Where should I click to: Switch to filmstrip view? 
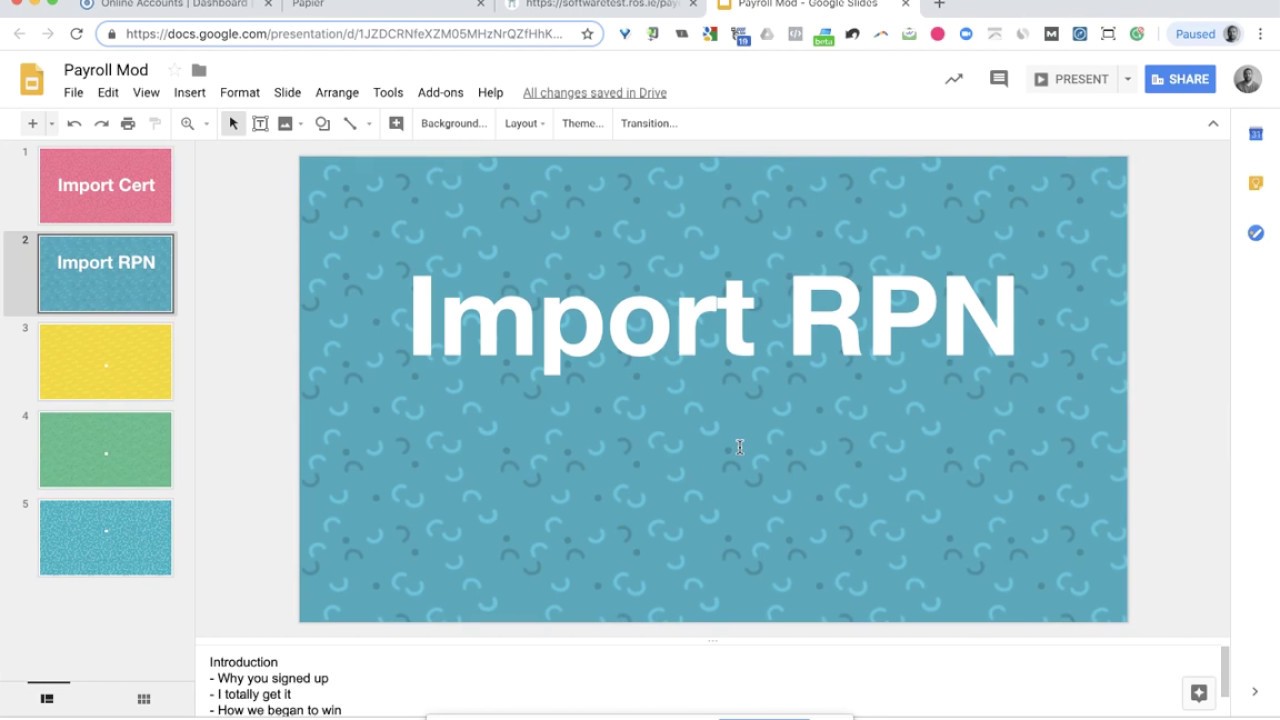tap(47, 699)
